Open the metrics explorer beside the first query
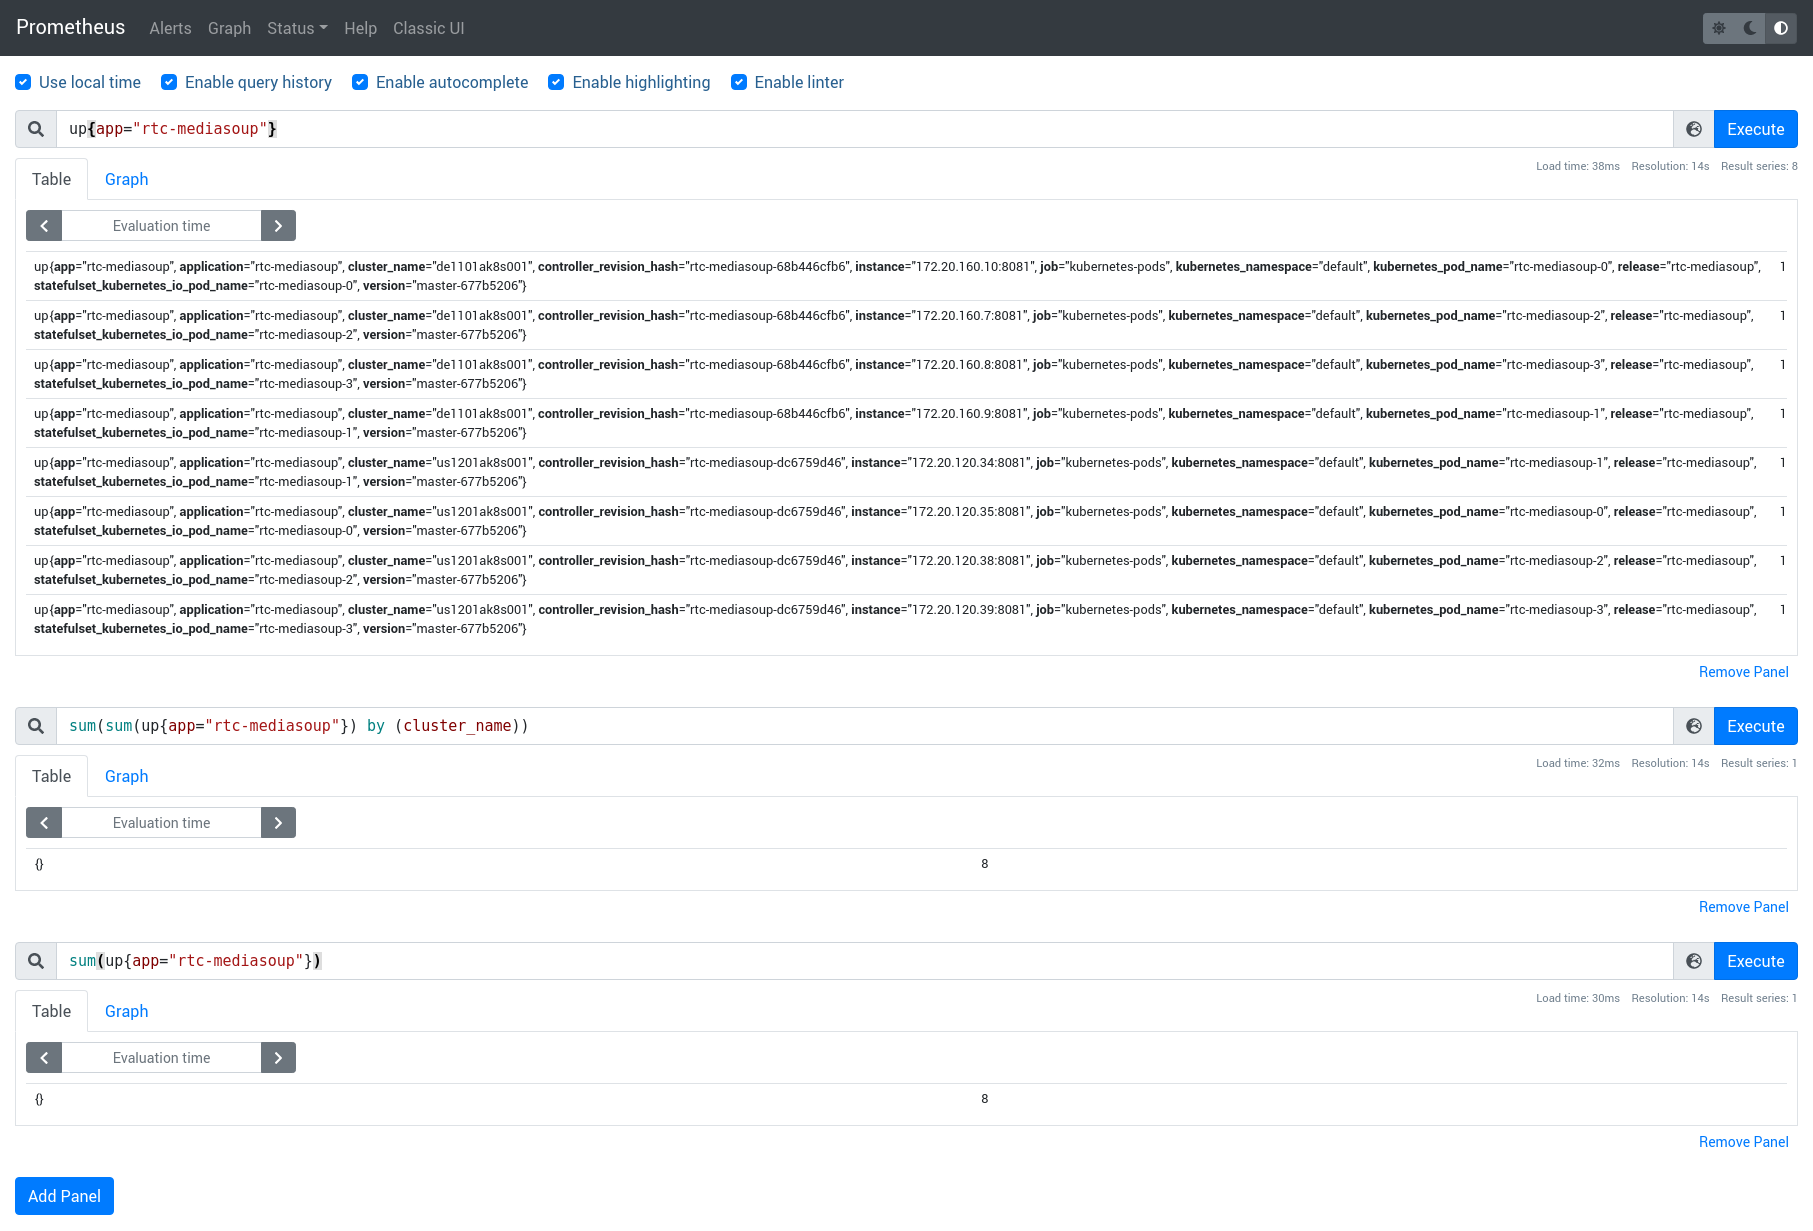The width and height of the screenshot is (1813, 1231). click(1693, 128)
